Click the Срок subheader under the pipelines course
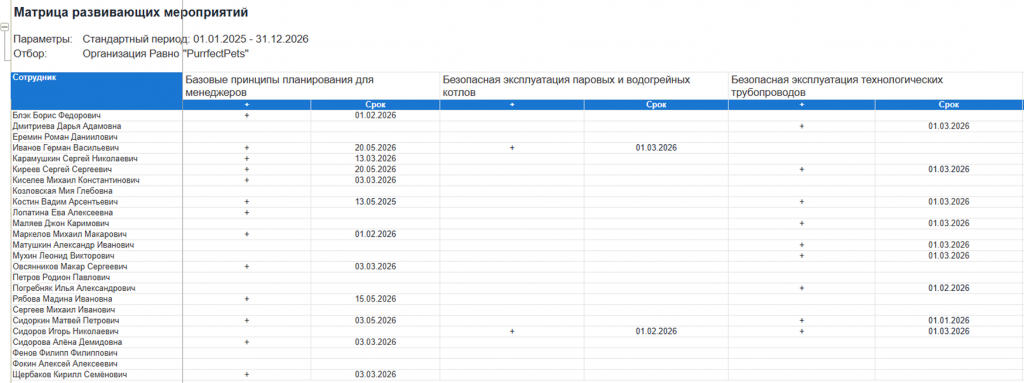This screenshot has width=1024, height=383. click(948, 105)
